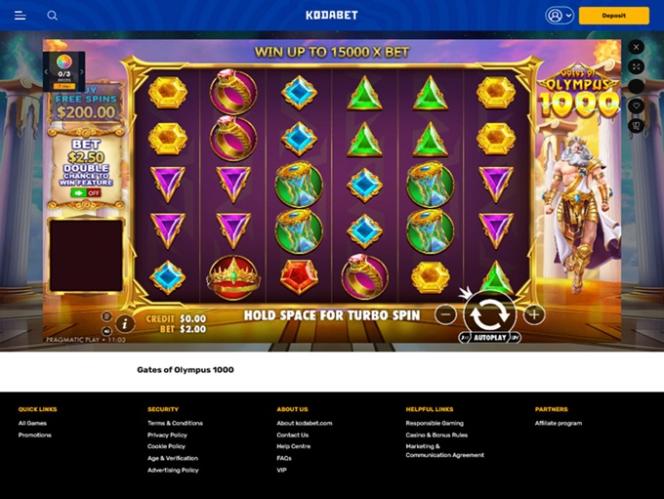This screenshot has width=664, height=499.
Task: Click the search magnifier icon
Action: point(53,16)
